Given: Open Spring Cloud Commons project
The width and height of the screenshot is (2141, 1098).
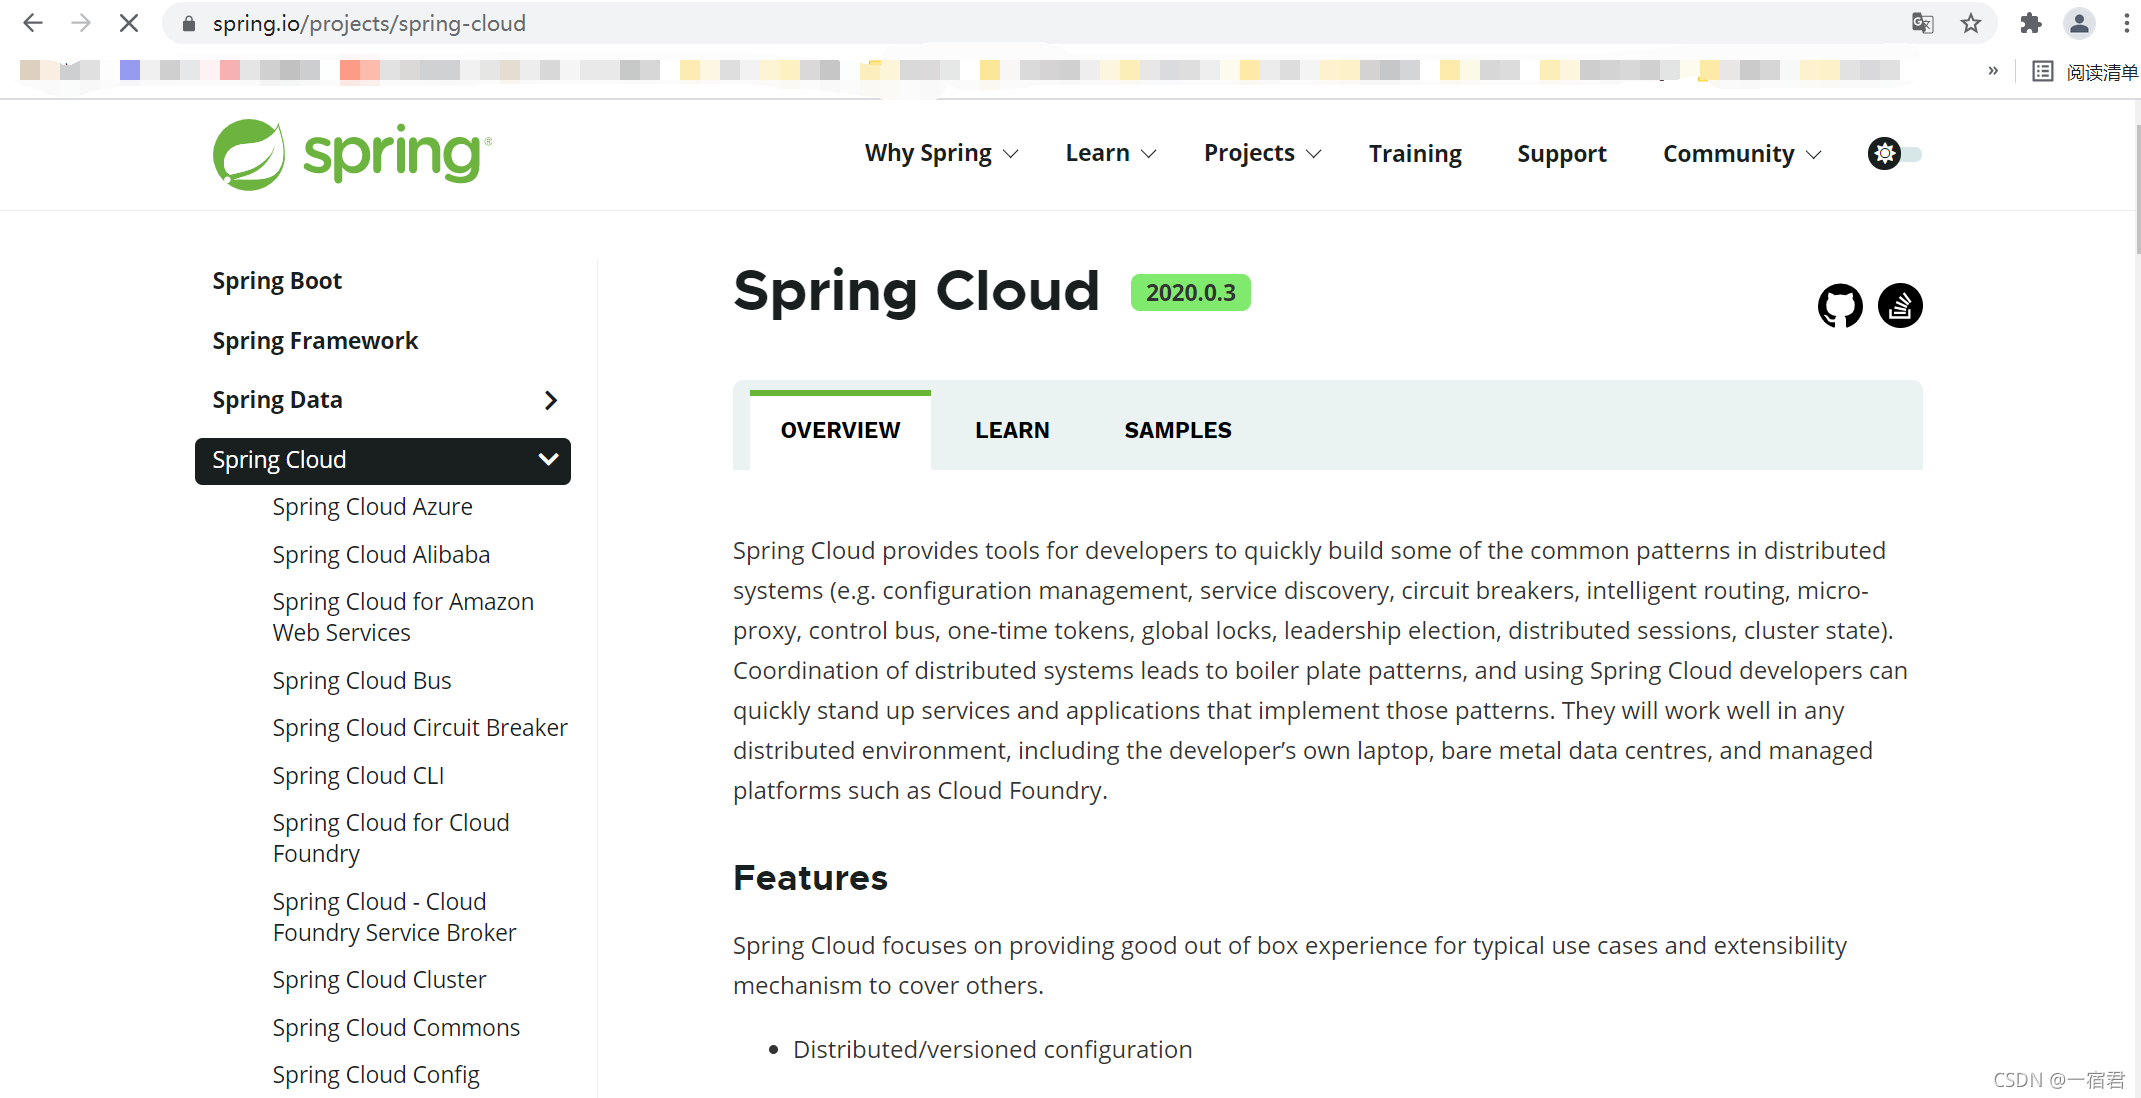Looking at the screenshot, I should tap(396, 1028).
